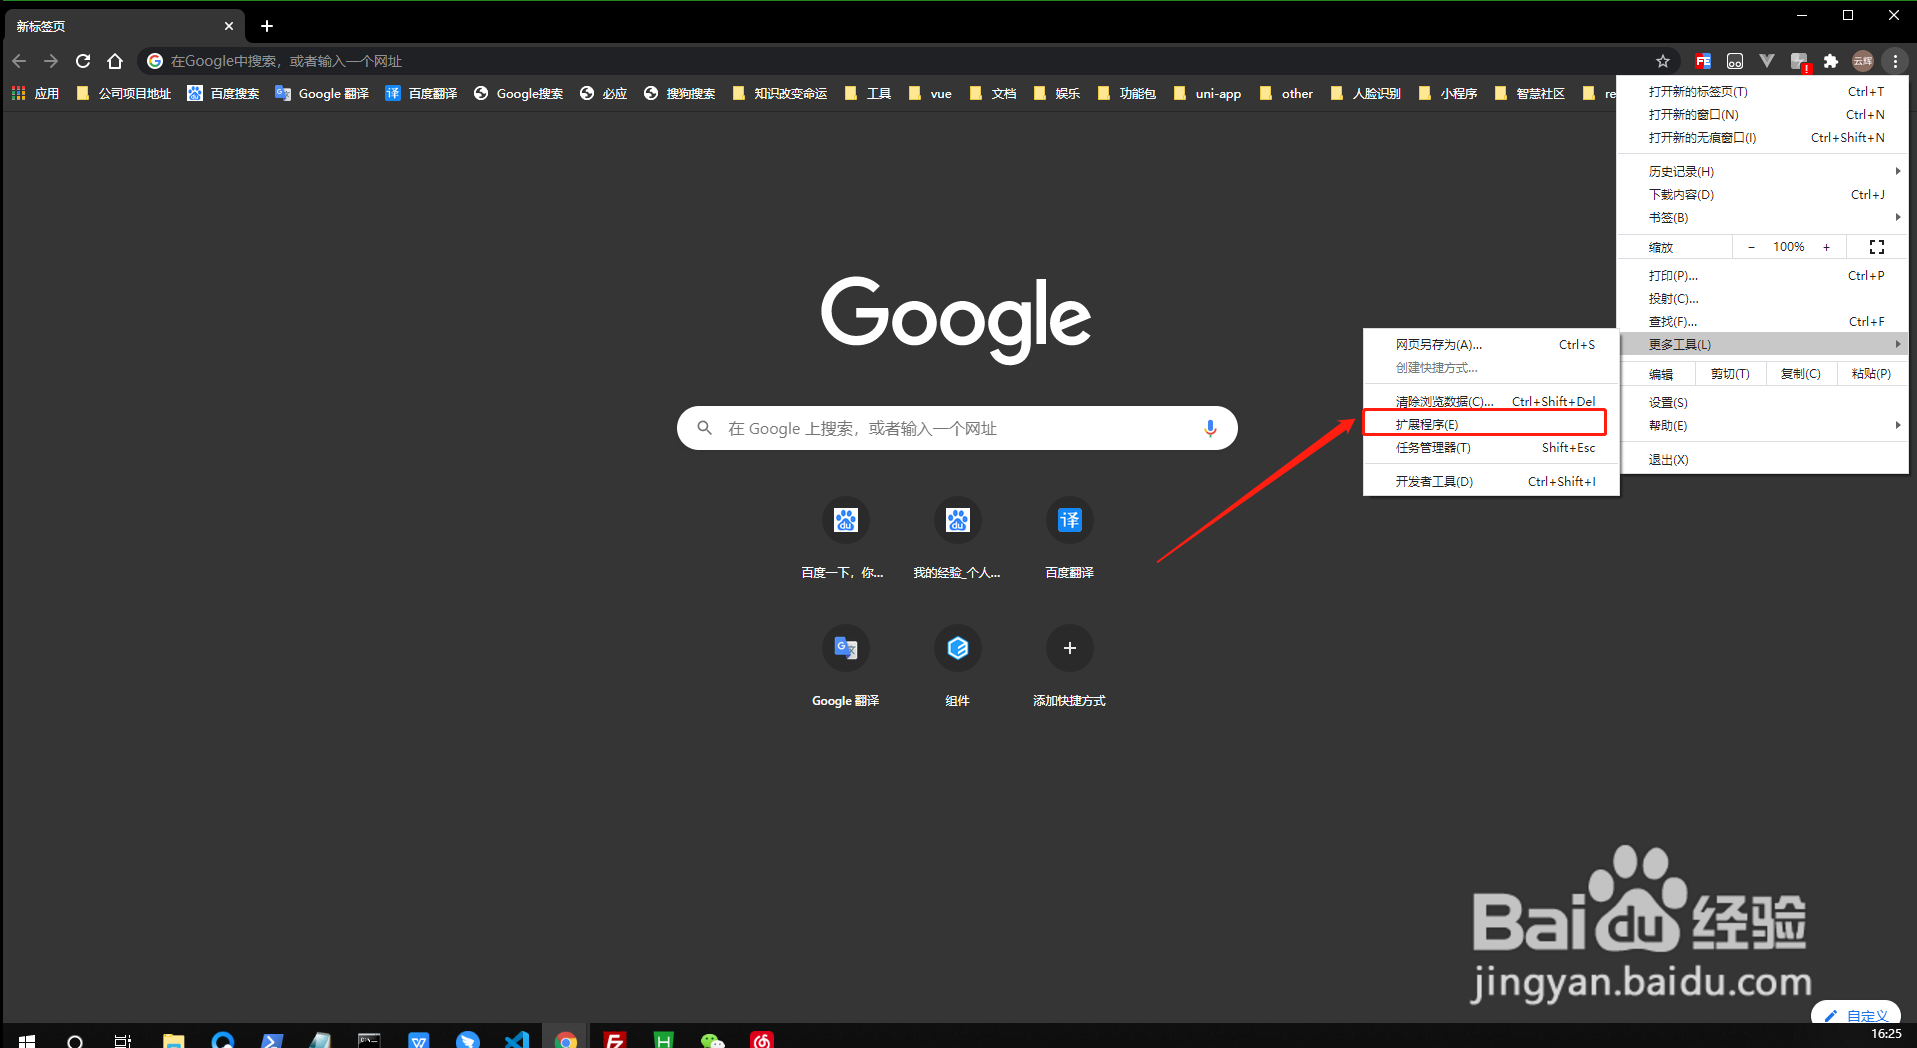1917x1048 pixels.
Task: Decrease zoom with the minus button
Action: pos(1751,247)
